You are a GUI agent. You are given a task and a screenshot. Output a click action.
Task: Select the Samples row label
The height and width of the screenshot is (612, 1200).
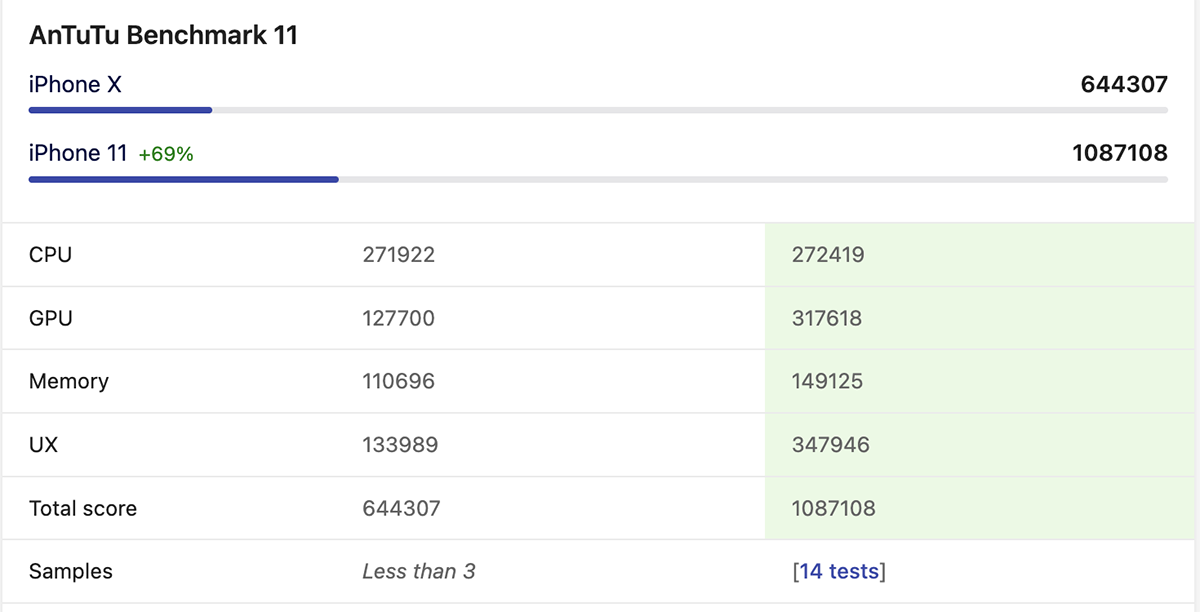pyautogui.click(x=71, y=572)
